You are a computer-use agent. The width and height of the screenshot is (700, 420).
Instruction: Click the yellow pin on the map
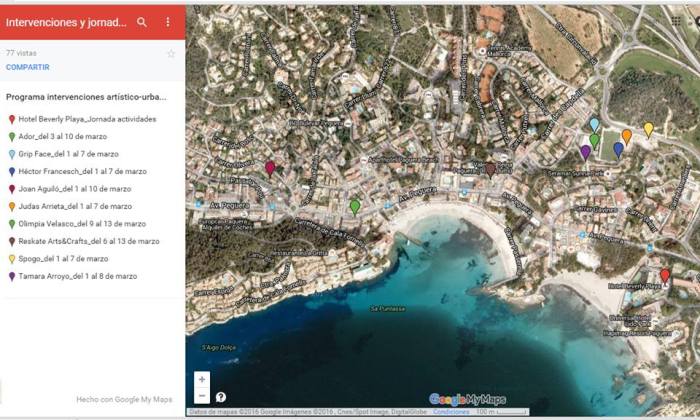pos(648,129)
